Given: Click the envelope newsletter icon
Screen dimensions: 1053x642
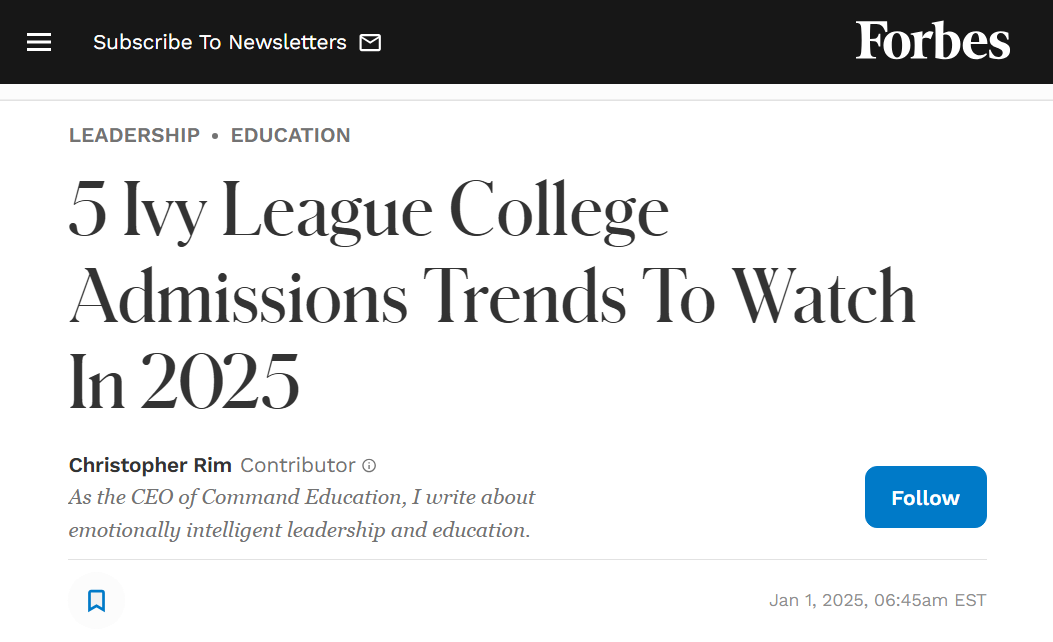Looking at the screenshot, I should click(370, 42).
